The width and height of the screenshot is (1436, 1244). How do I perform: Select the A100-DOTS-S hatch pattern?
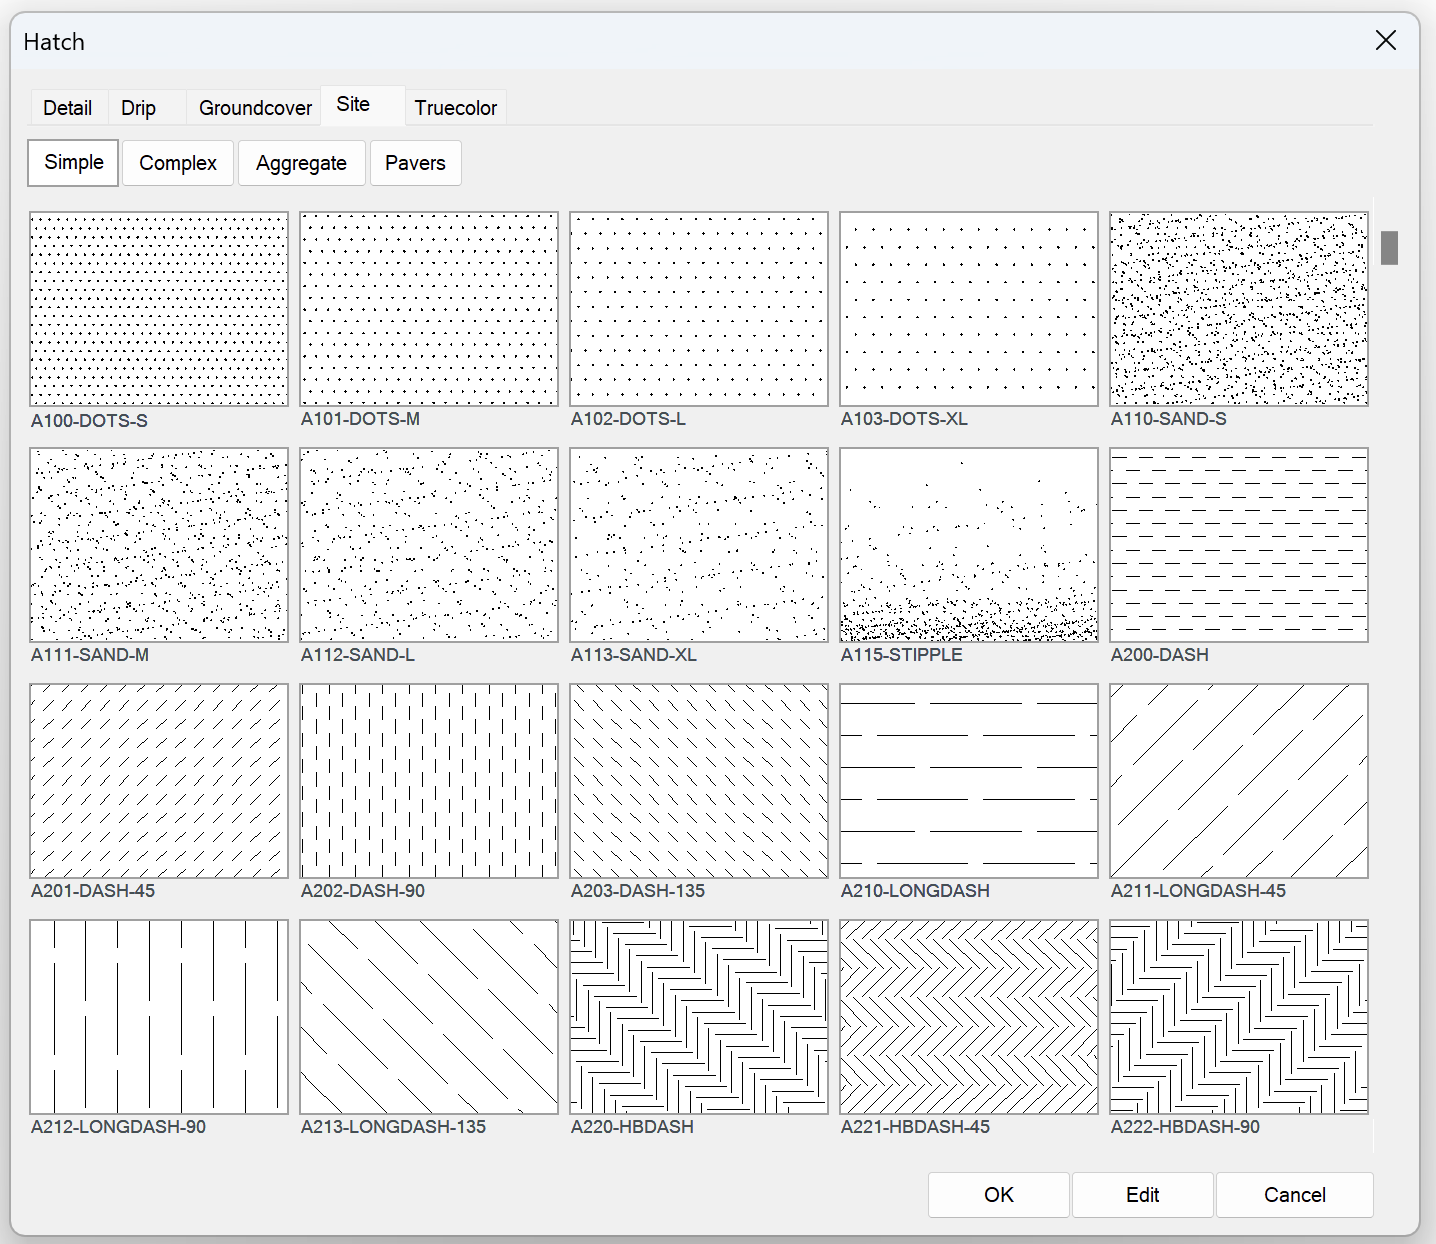(159, 309)
